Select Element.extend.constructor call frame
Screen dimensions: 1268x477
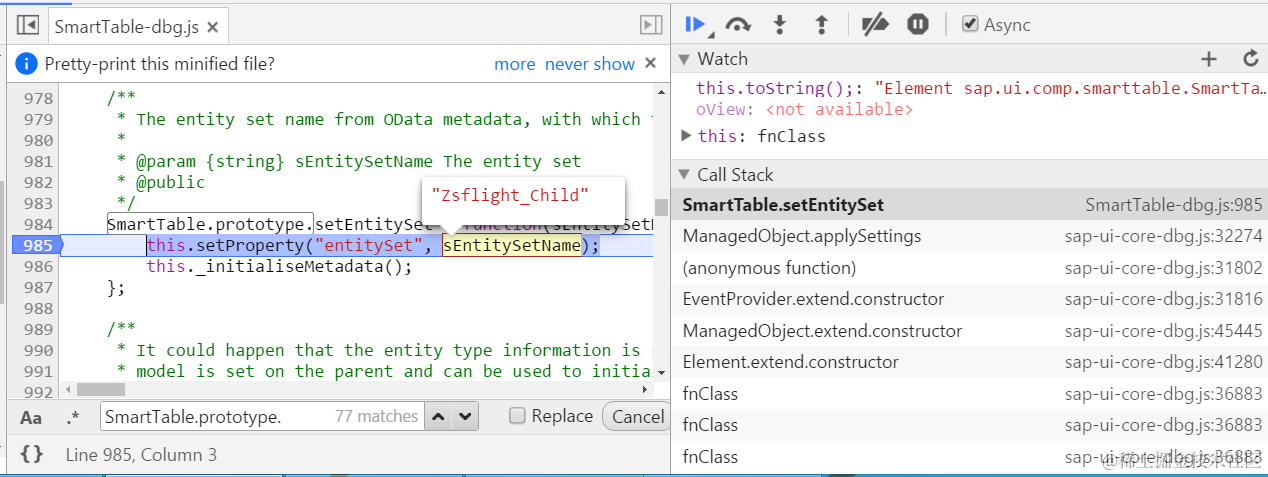(970, 362)
